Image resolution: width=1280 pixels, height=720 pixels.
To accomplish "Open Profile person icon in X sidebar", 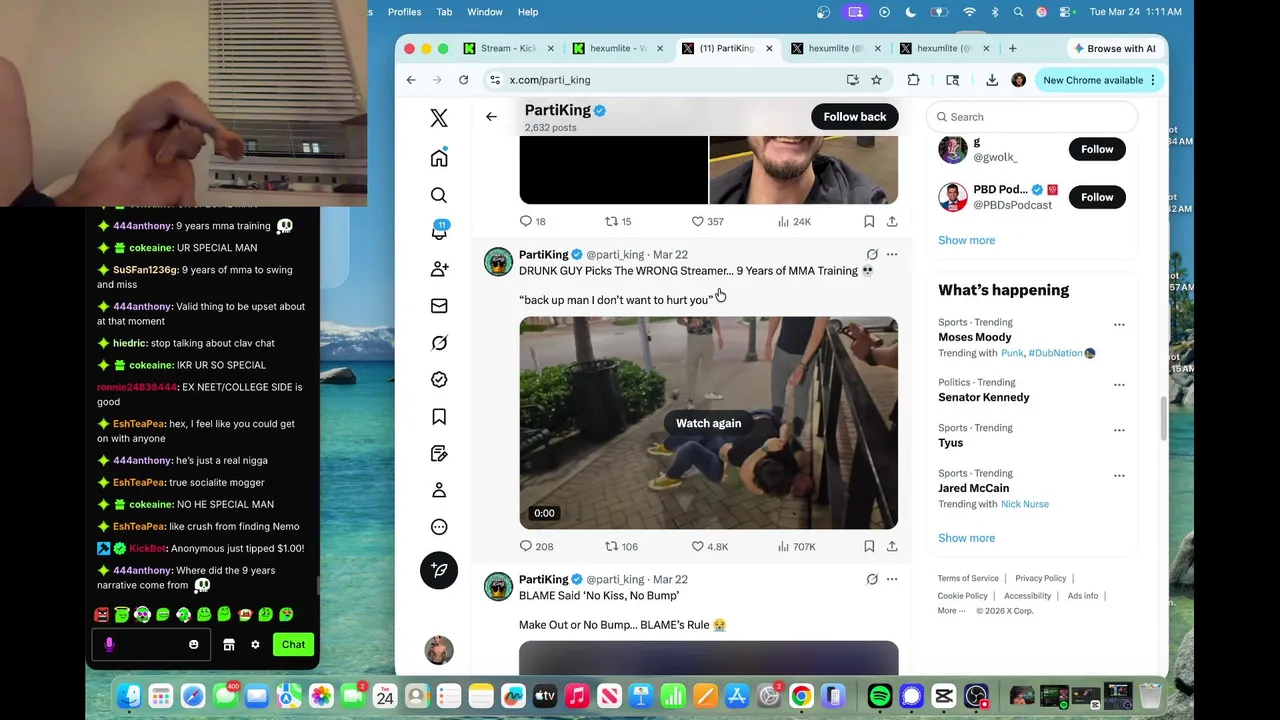I will 439,490.
